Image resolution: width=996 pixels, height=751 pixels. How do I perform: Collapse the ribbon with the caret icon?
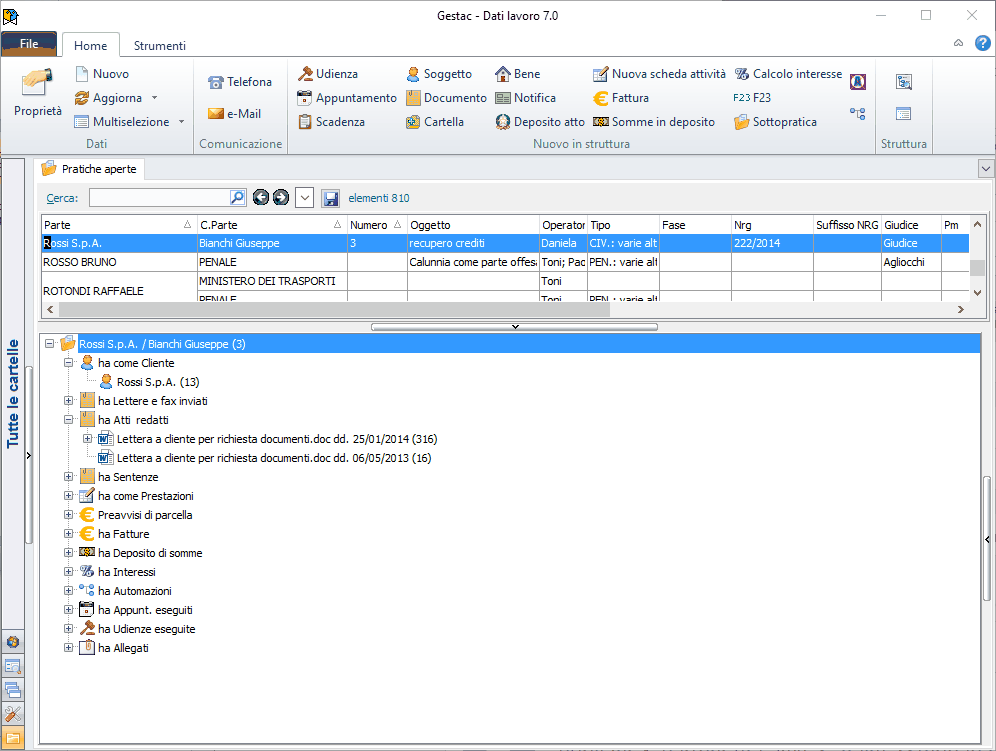[x=959, y=43]
